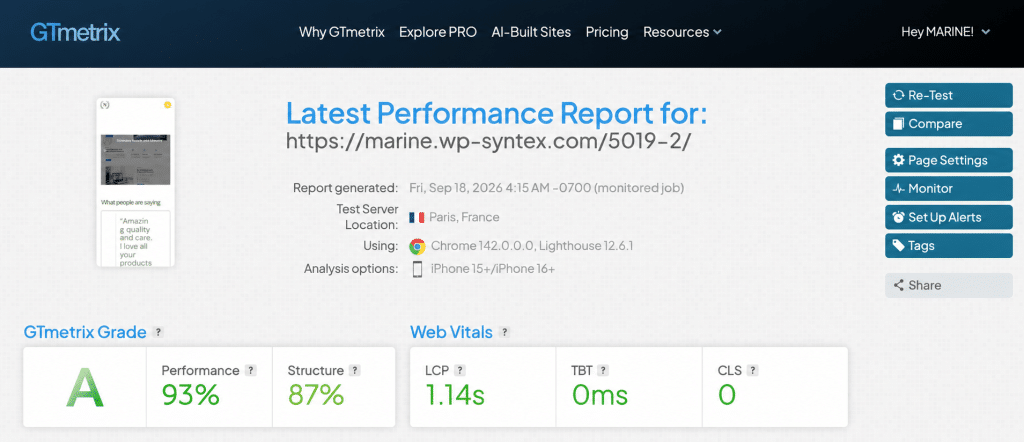Click the Tags button
The image size is (1024, 442).
(949, 246)
